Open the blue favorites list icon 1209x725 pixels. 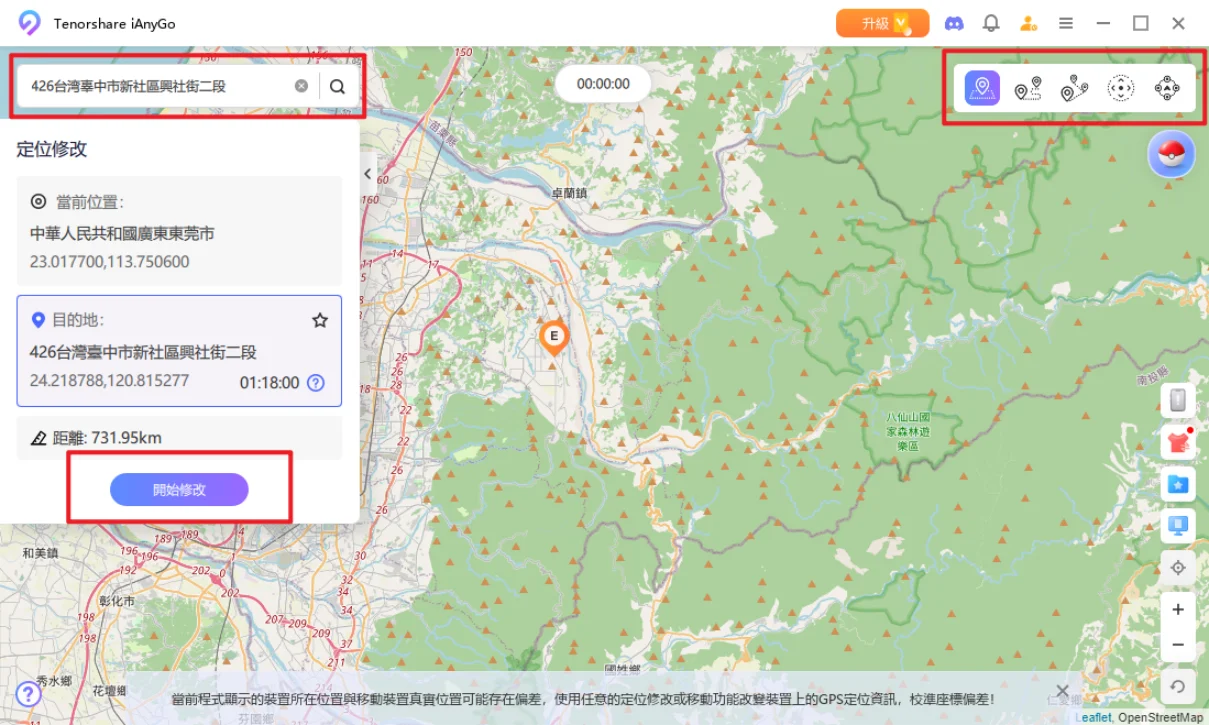point(1178,484)
